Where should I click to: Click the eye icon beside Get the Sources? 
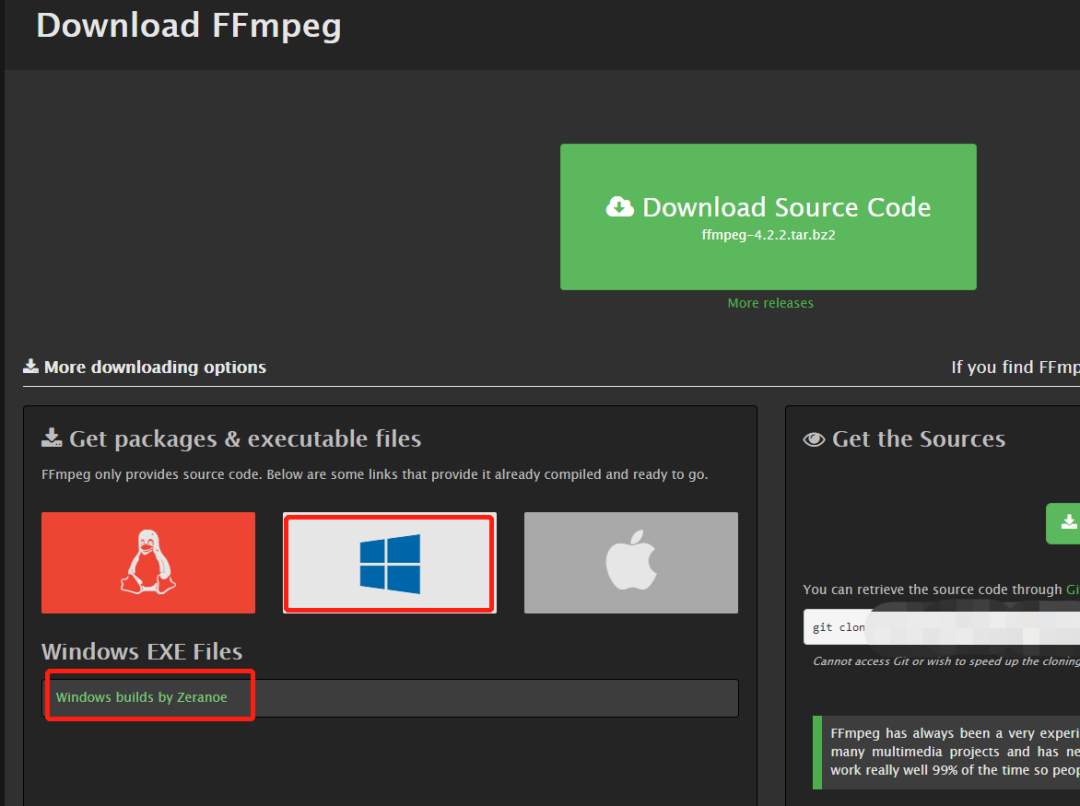point(814,439)
